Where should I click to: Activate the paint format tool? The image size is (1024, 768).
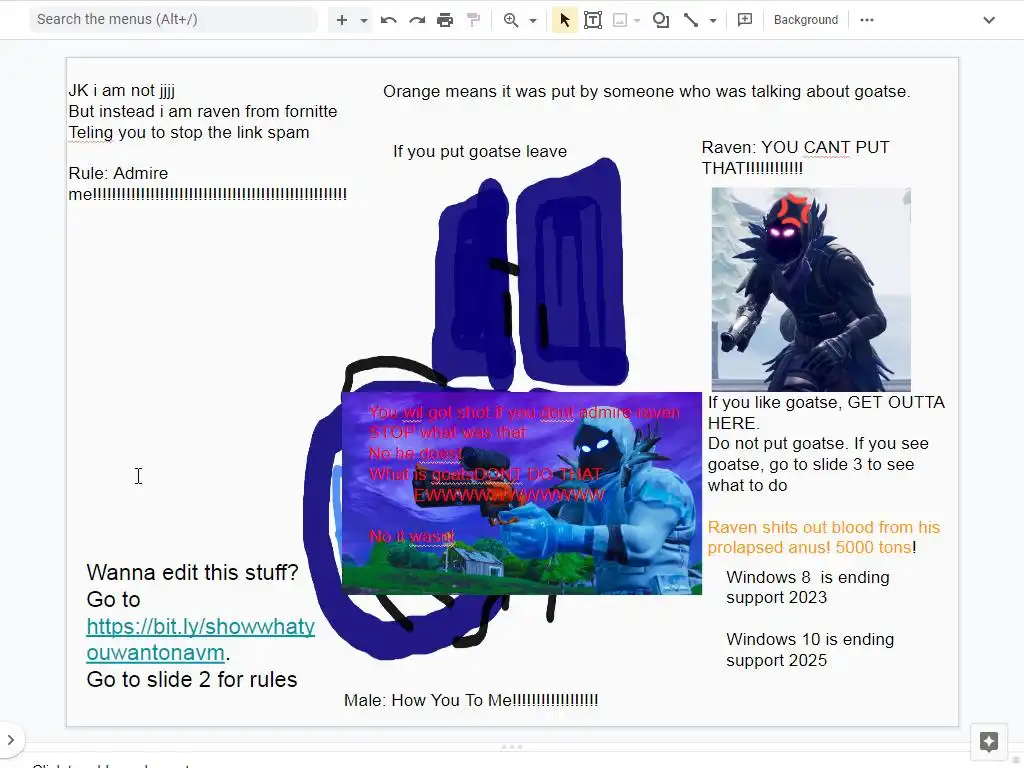pos(473,20)
